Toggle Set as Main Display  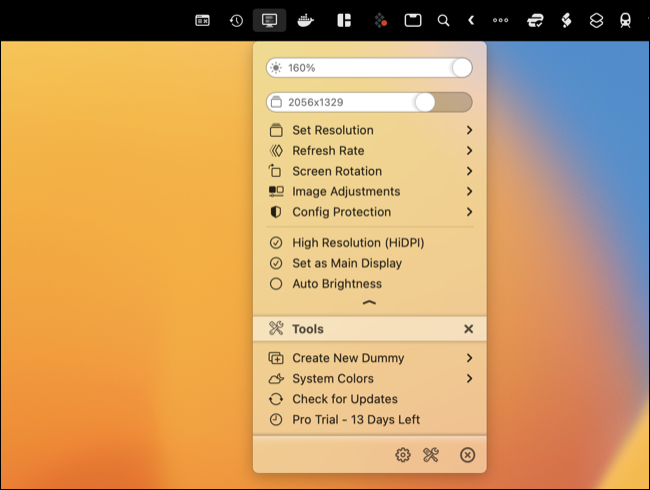[x=346, y=263]
